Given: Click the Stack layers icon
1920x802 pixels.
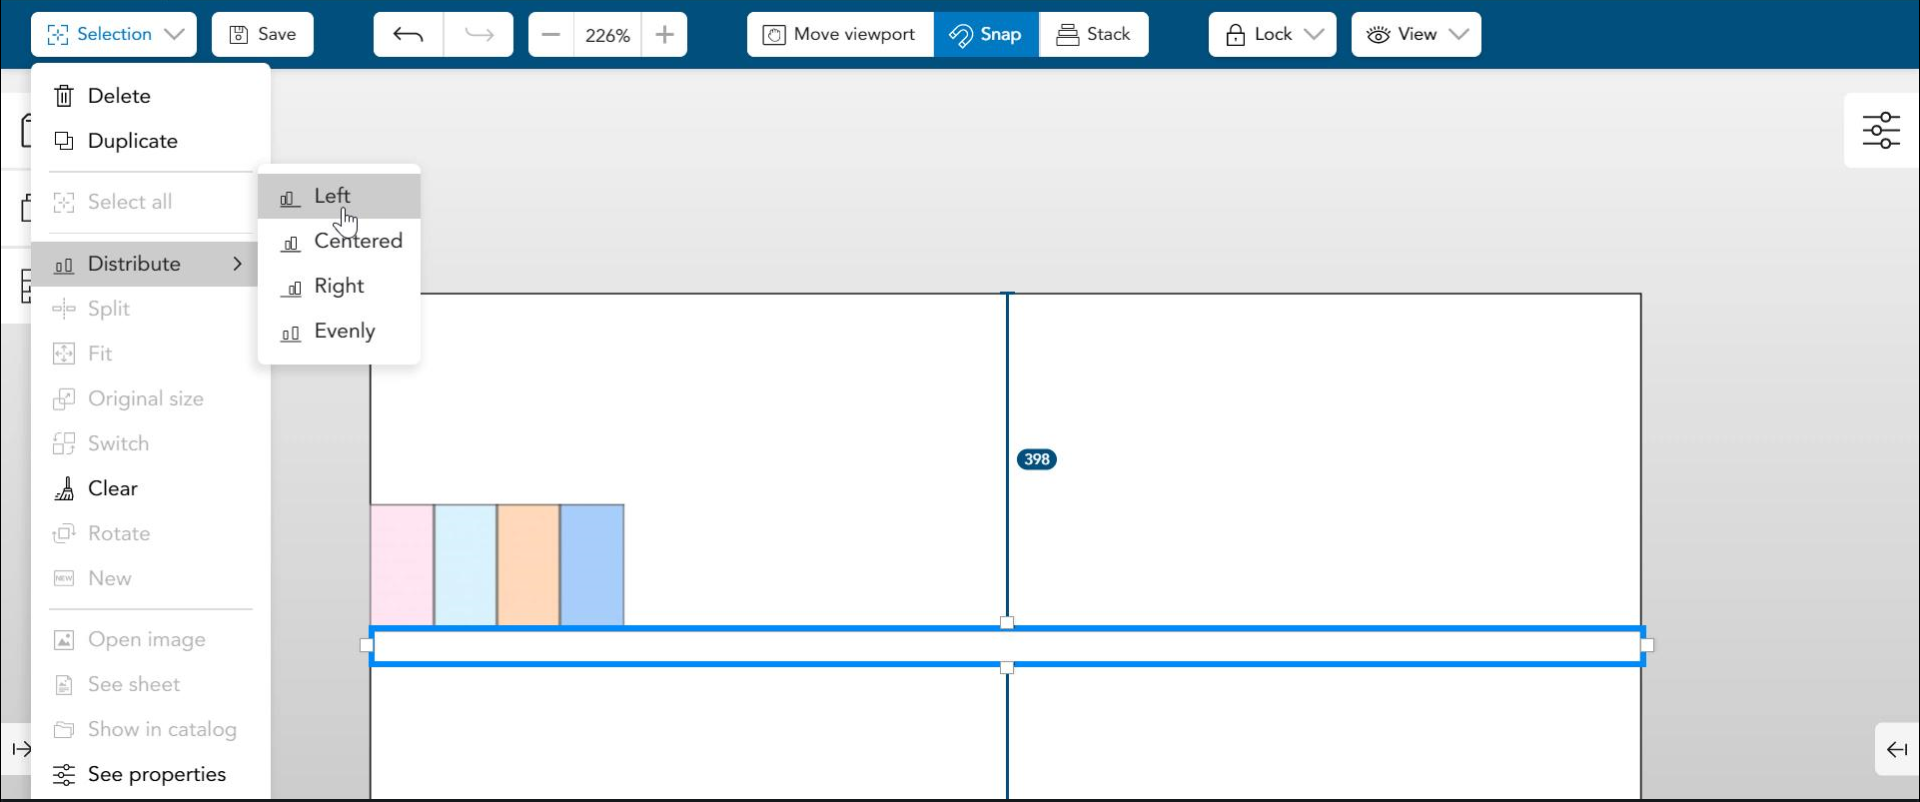Looking at the screenshot, I should pyautogui.click(x=1067, y=35).
